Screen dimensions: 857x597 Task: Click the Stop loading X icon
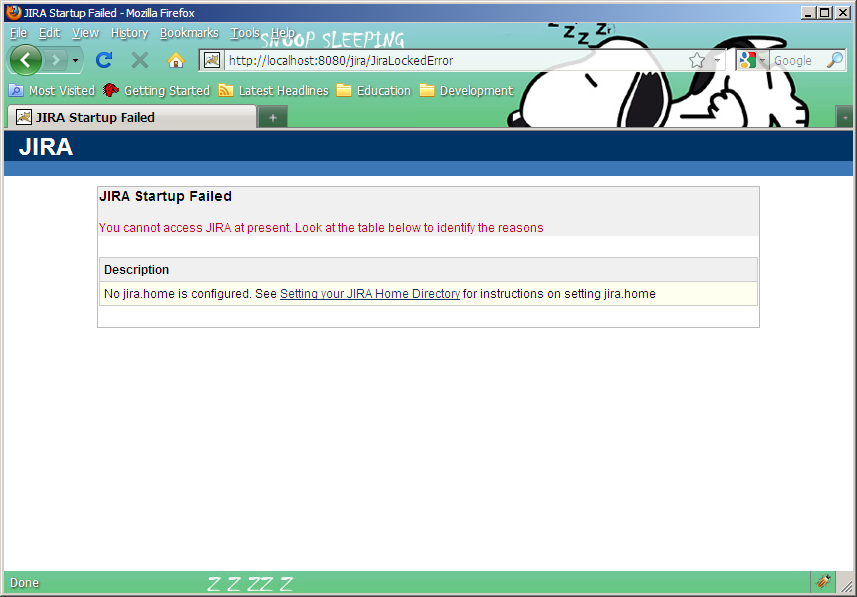[140, 60]
